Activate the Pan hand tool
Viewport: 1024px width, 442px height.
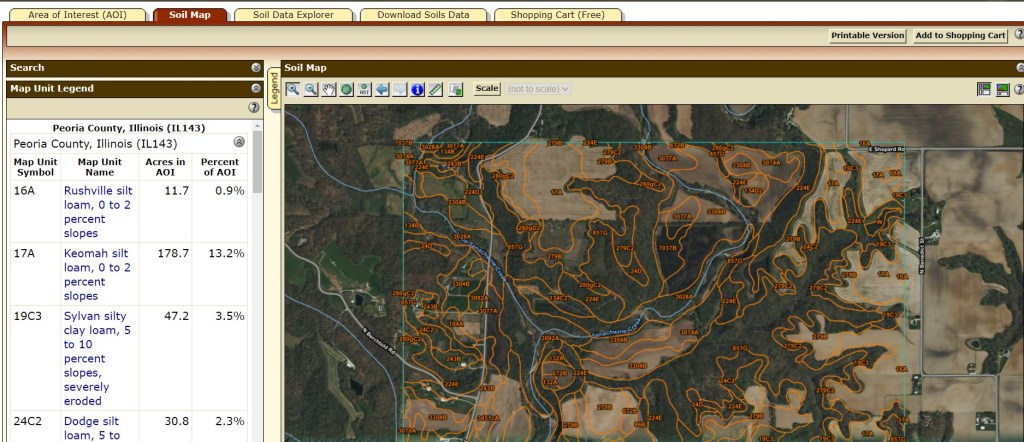[x=329, y=89]
